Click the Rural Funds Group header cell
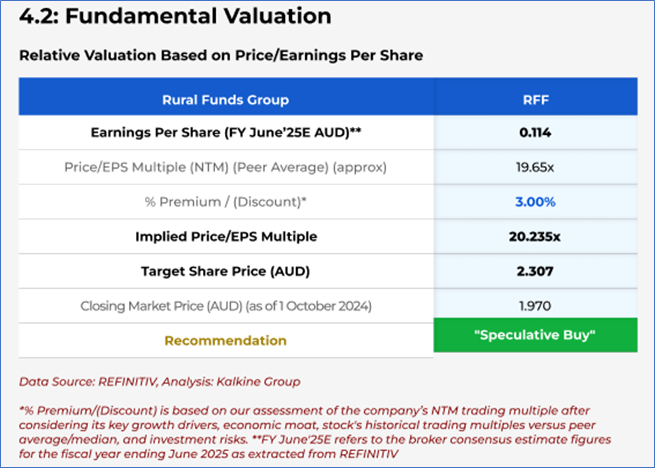The height and width of the screenshot is (468, 655). [x=225, y=99]
